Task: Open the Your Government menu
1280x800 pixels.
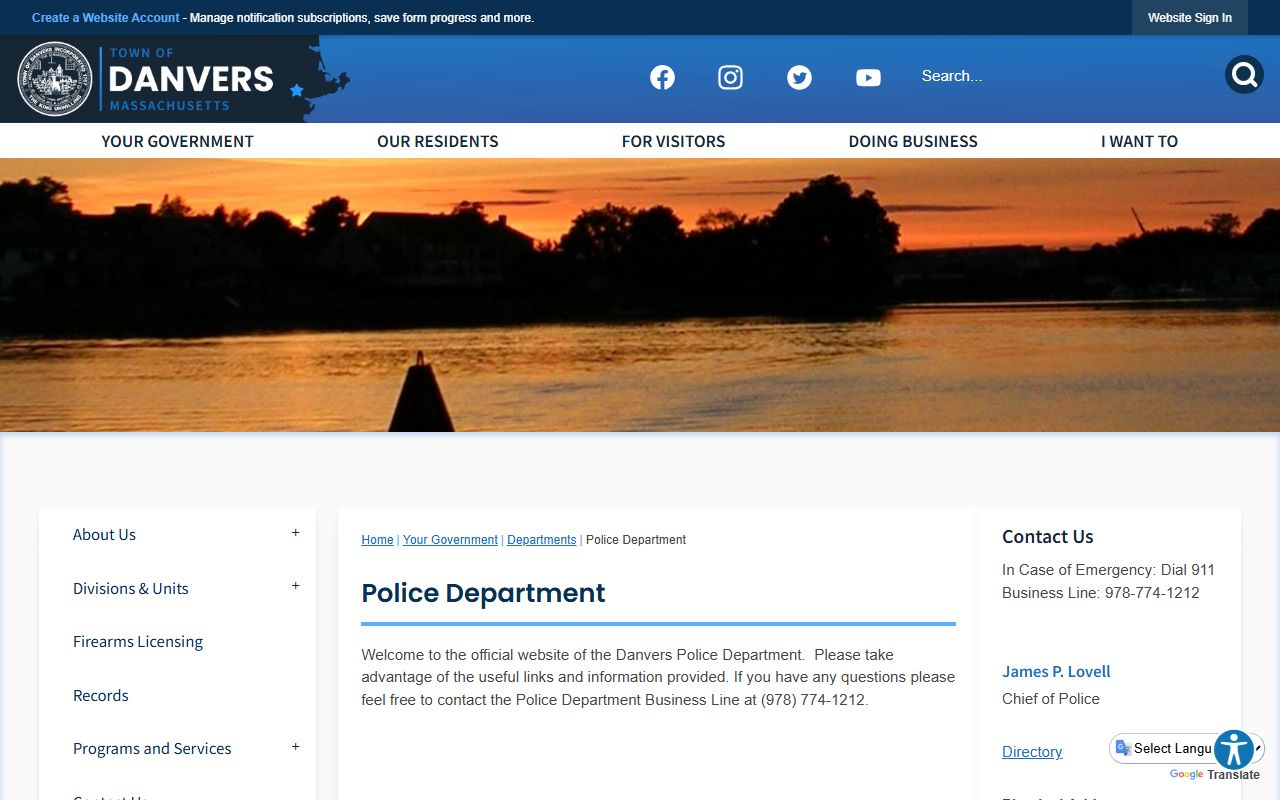Action: [177, 141]
